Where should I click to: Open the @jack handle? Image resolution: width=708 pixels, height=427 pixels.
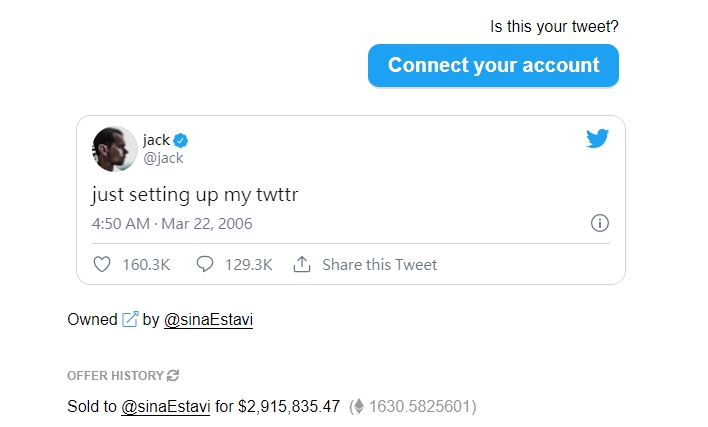coord(163,158)
